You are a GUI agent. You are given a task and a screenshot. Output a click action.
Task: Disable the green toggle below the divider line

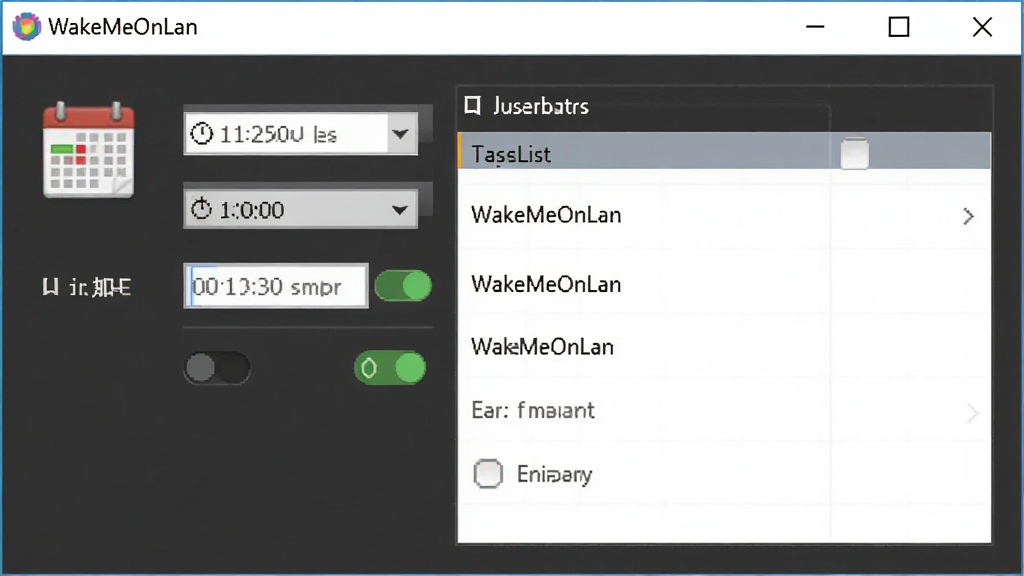coord(390,368)
